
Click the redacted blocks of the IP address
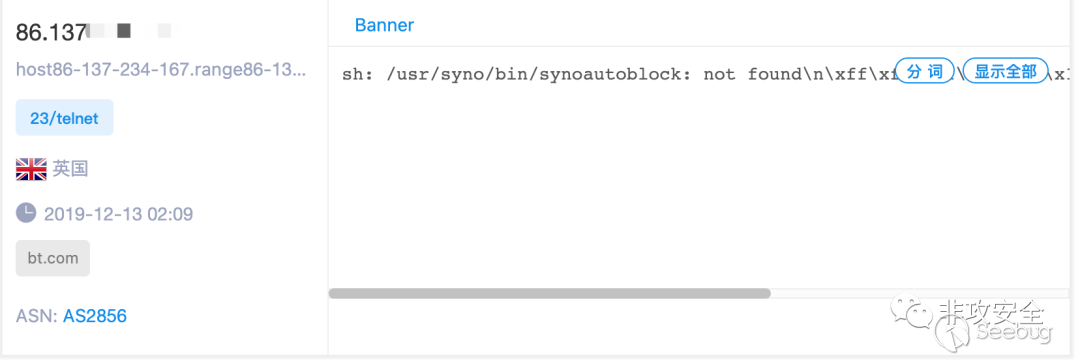pyautogui.click(x=129, y=31)
